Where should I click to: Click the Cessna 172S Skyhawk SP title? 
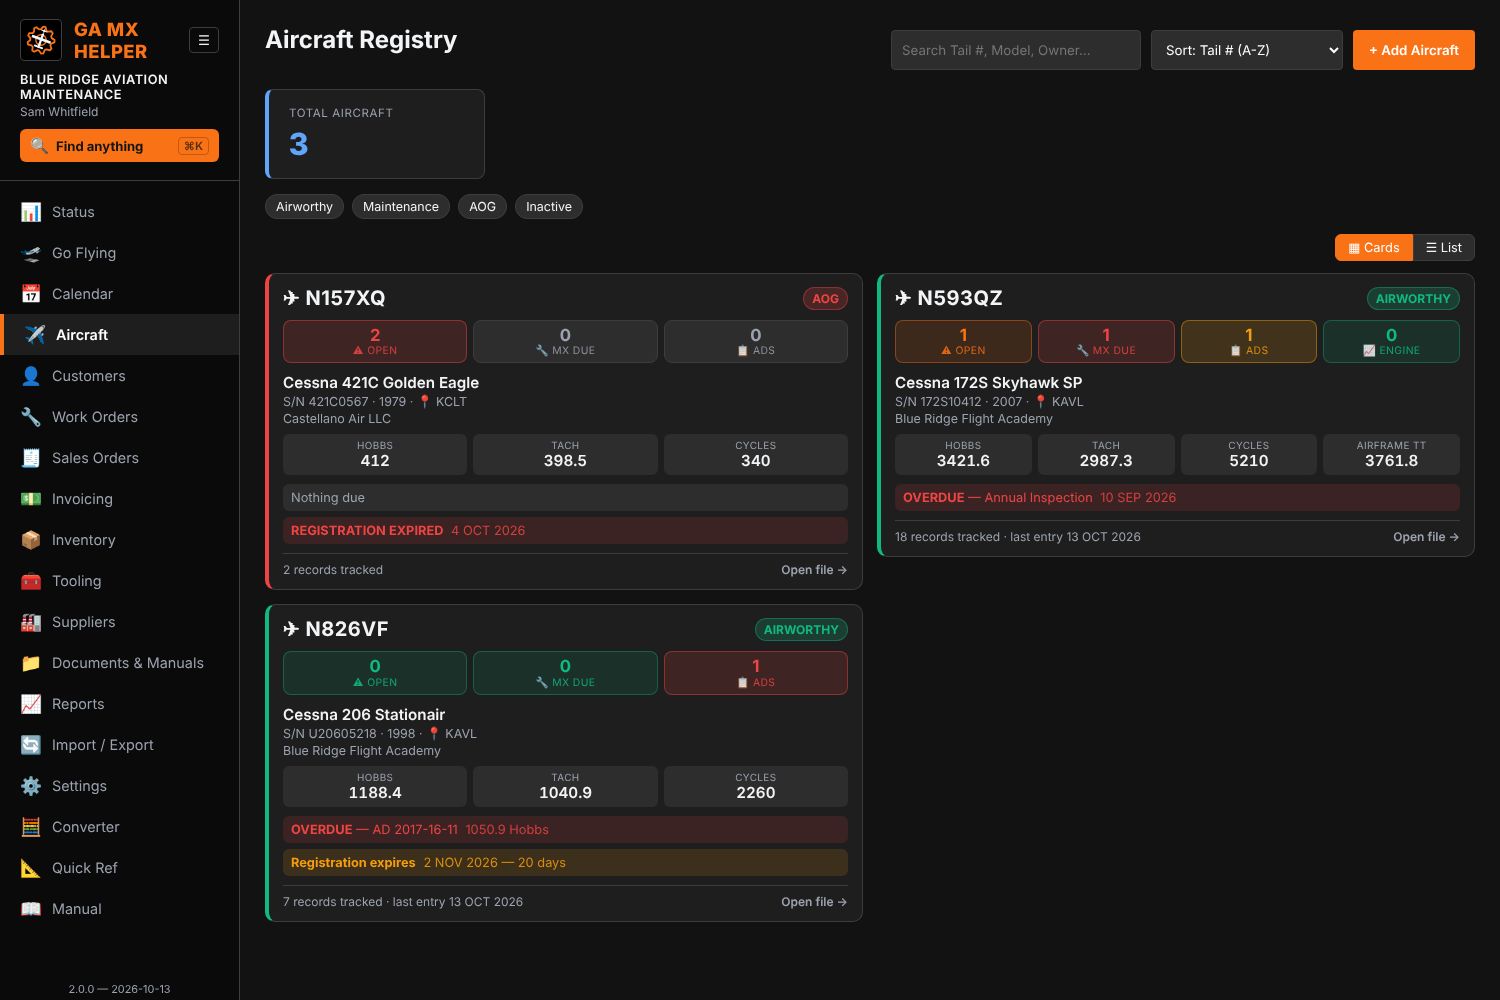(988, 383)
